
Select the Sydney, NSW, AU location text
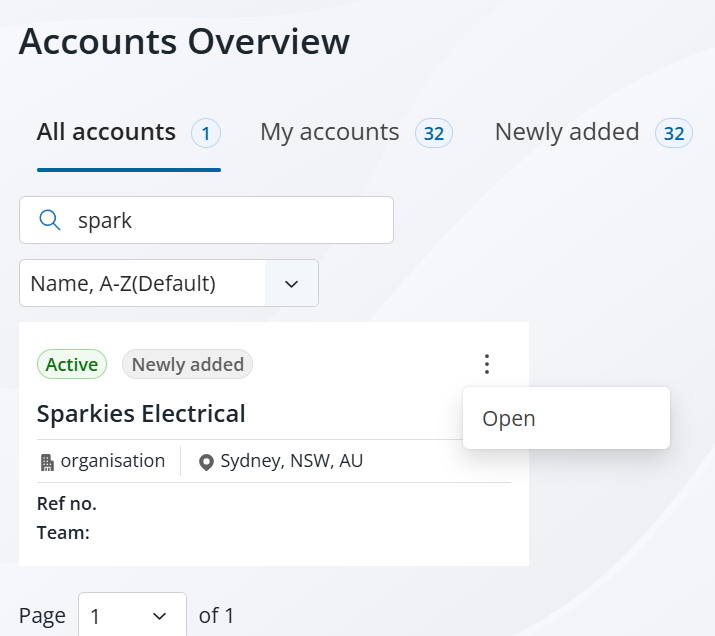point(291,461)
